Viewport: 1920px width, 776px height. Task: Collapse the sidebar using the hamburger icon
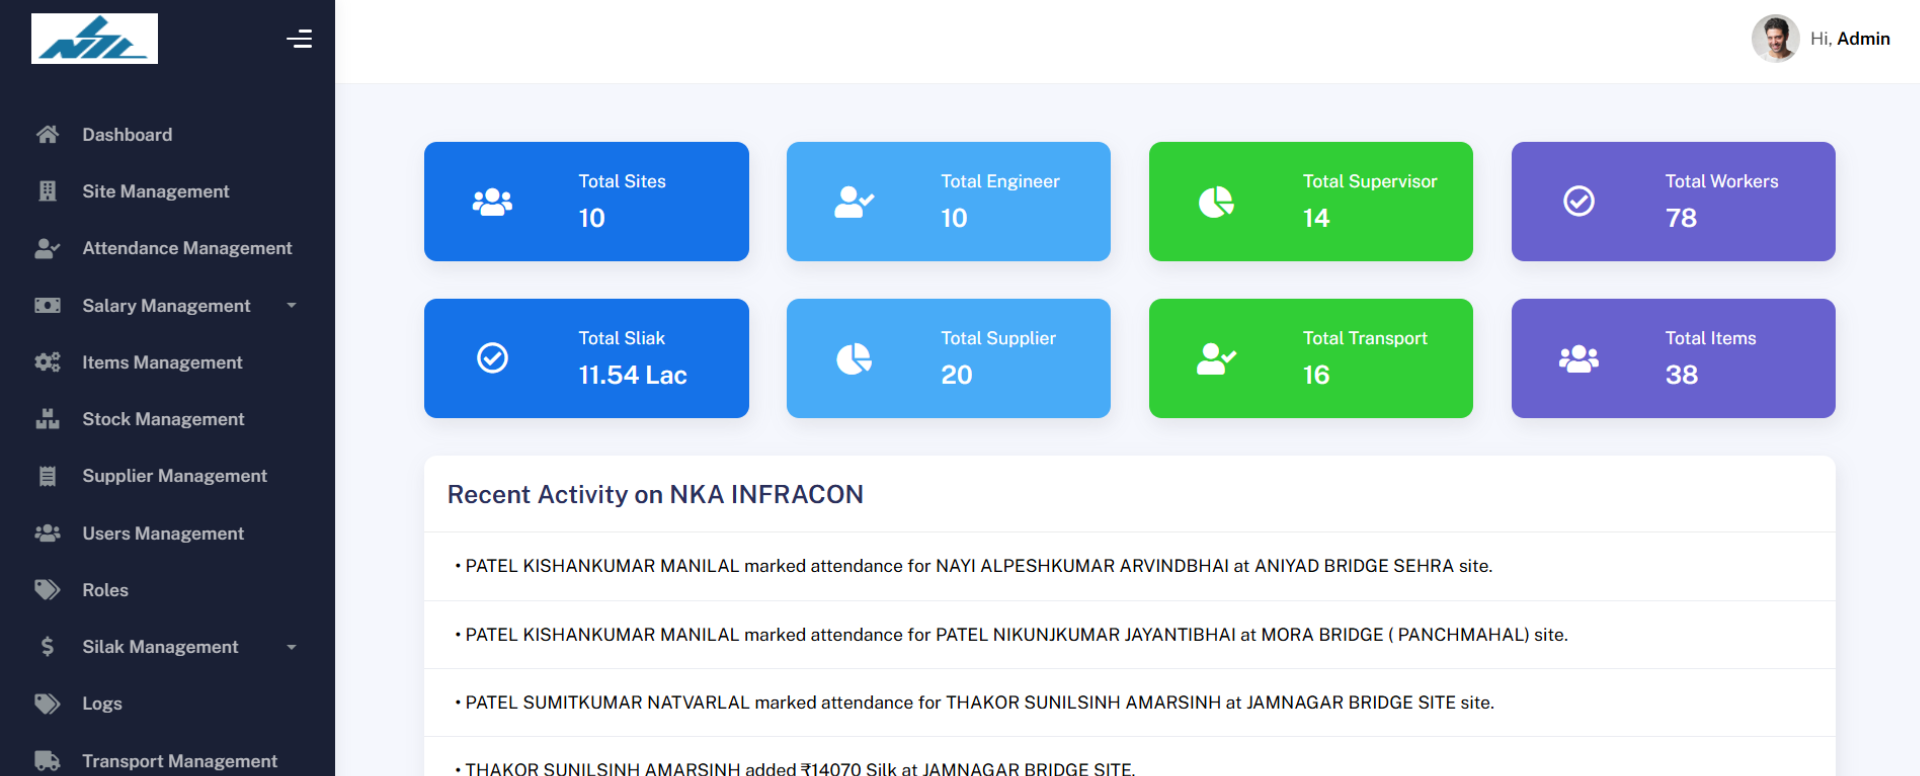click(299, 39)
